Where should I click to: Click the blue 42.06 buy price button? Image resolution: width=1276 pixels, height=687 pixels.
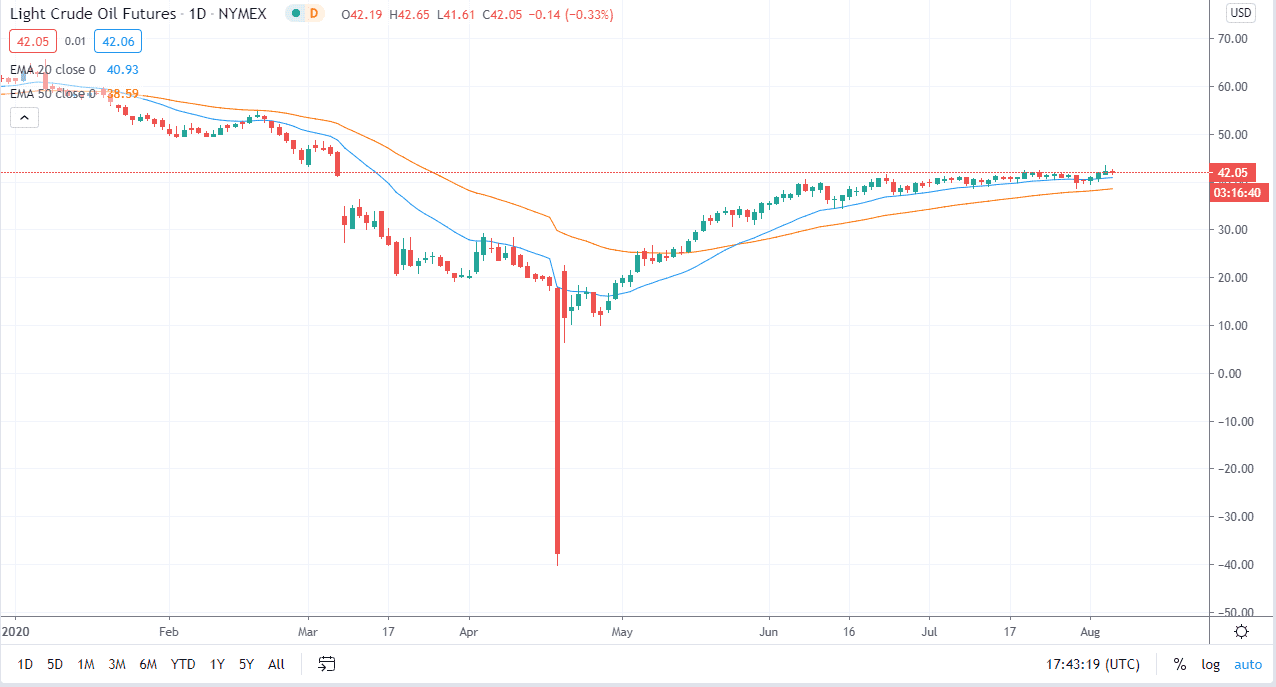118,41
